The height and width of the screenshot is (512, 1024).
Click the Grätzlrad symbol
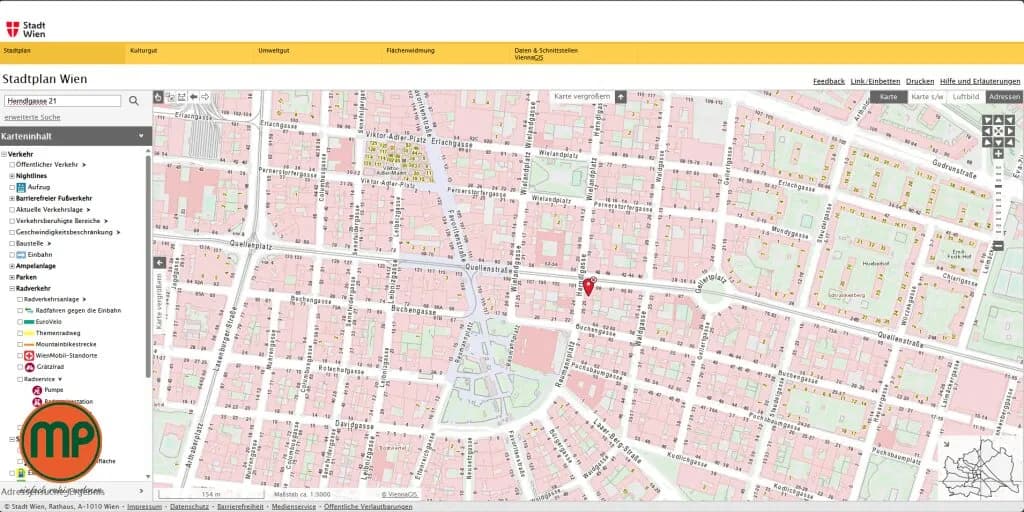29,367
